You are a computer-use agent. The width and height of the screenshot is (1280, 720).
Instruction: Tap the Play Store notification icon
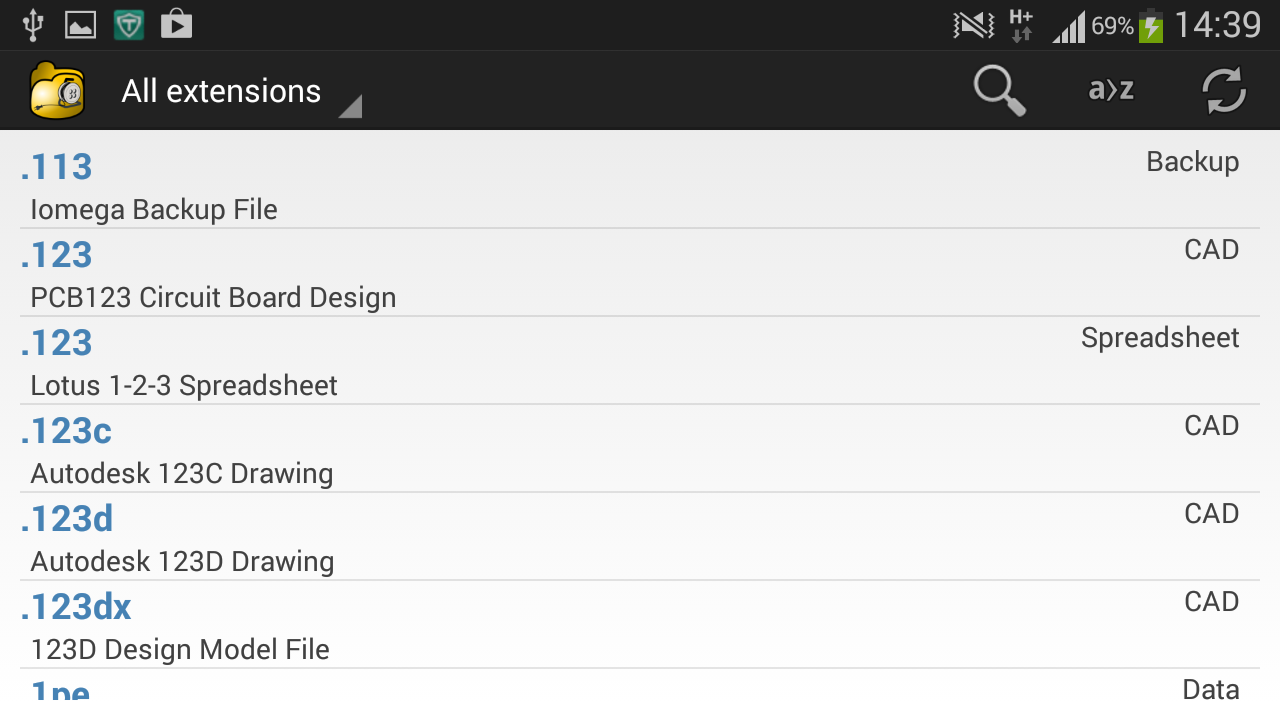click(176, 24)
